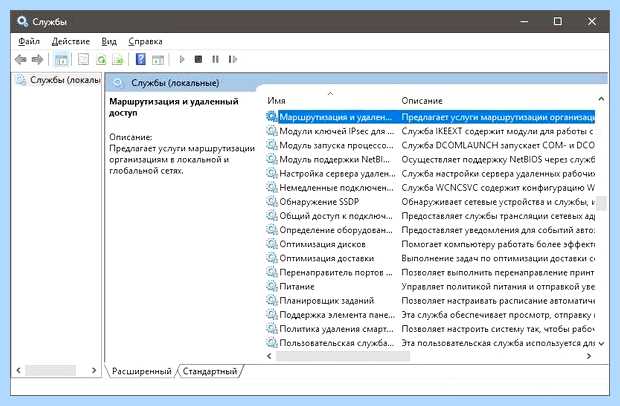Select the Поддержка элемента пане... service
This screenshot has width=620, height=406.
(x=337, y=315)
